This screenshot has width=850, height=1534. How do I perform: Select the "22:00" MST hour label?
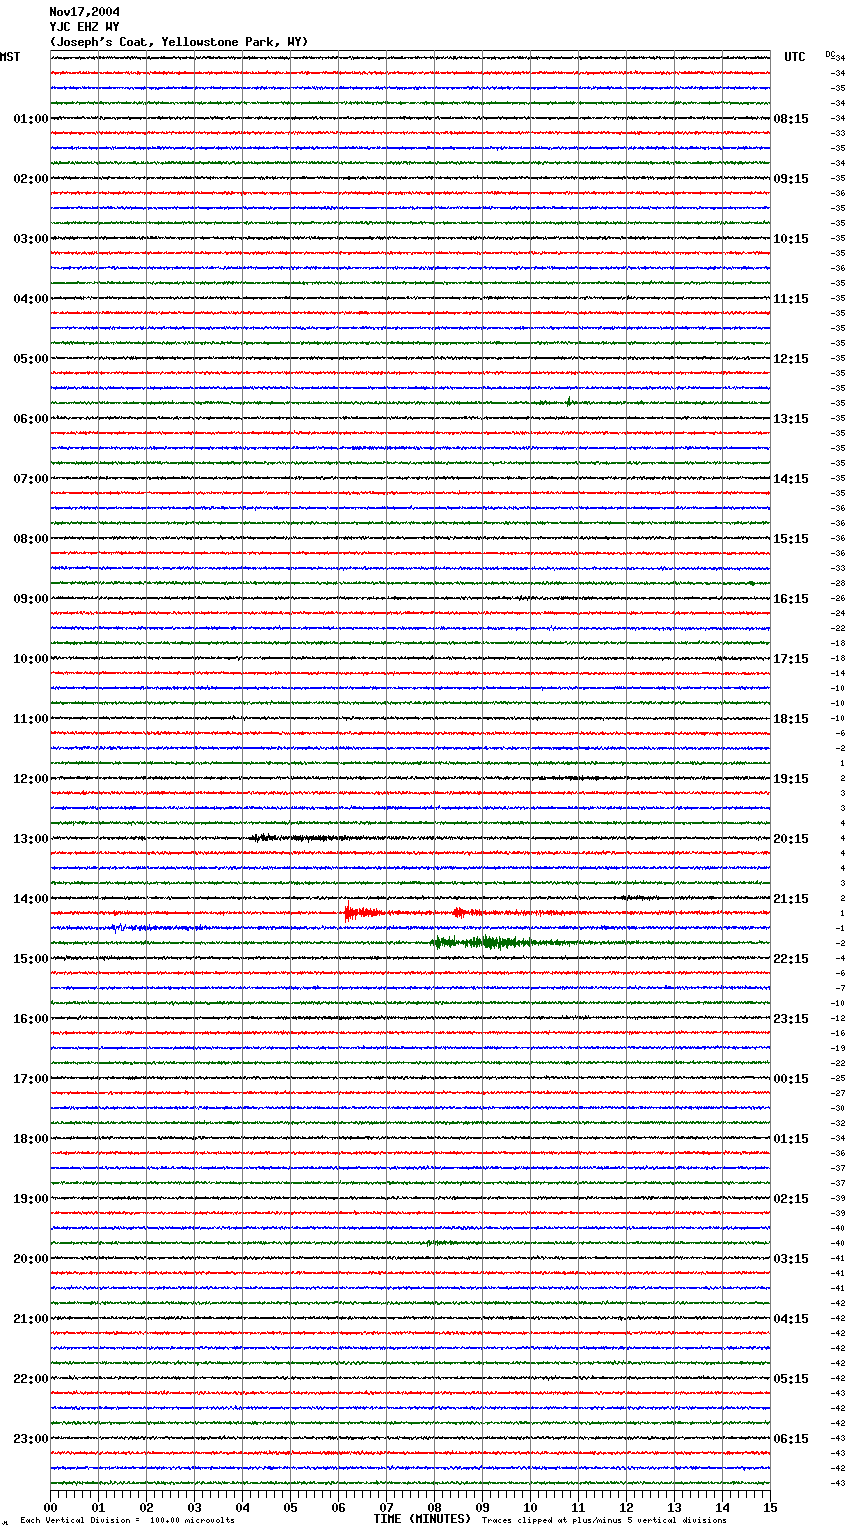click(31, 1379)
